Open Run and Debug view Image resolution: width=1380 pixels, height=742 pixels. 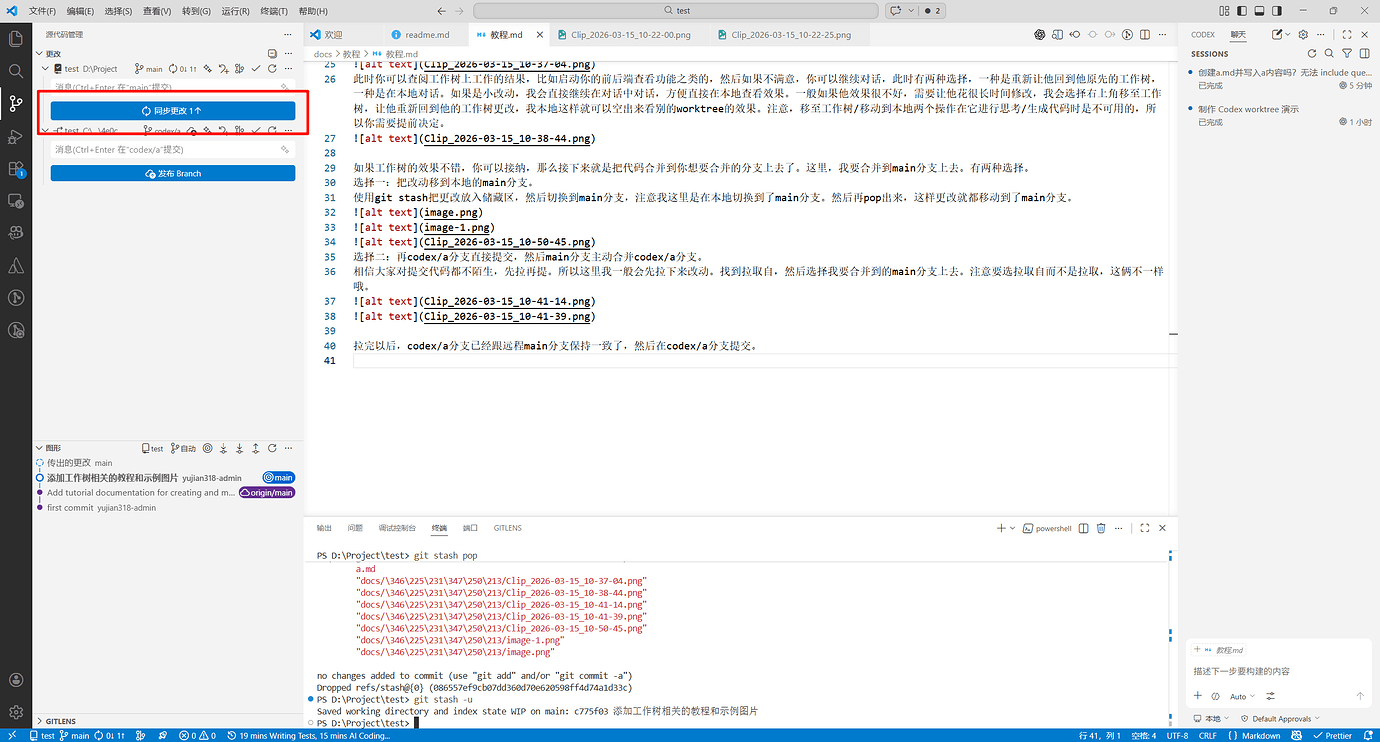15,136
